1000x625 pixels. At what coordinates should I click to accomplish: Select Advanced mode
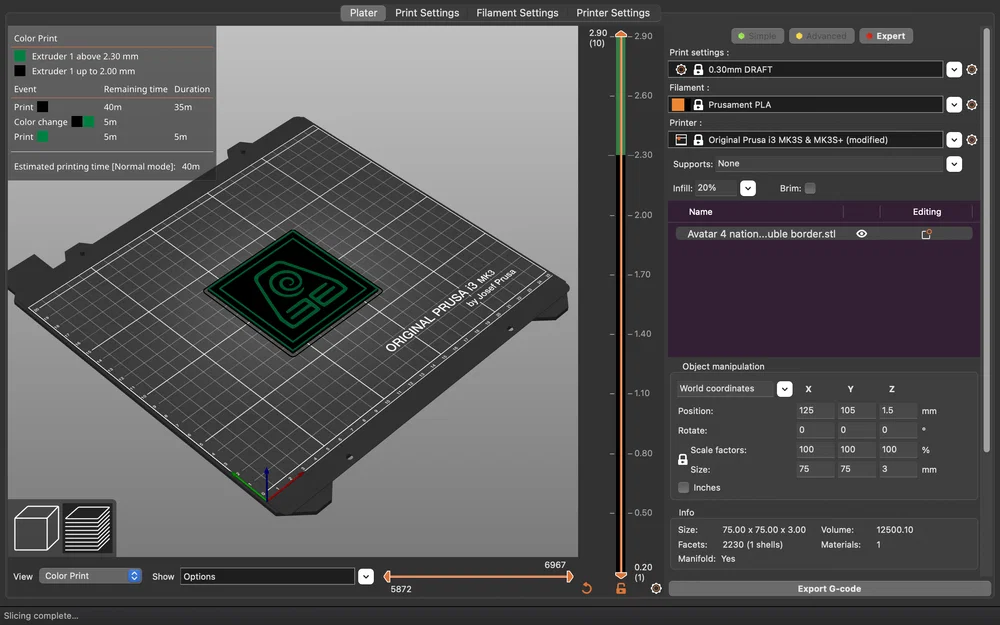(x=821, y=36)
